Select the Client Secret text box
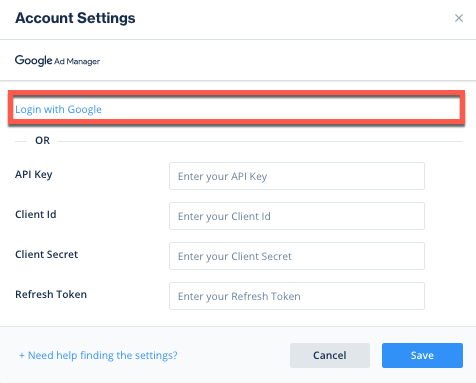 tap(297, 256)
